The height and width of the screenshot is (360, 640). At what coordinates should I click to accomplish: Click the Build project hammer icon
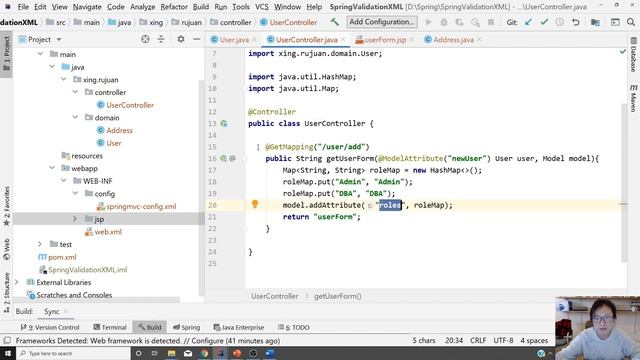click(x=335, y=22)
